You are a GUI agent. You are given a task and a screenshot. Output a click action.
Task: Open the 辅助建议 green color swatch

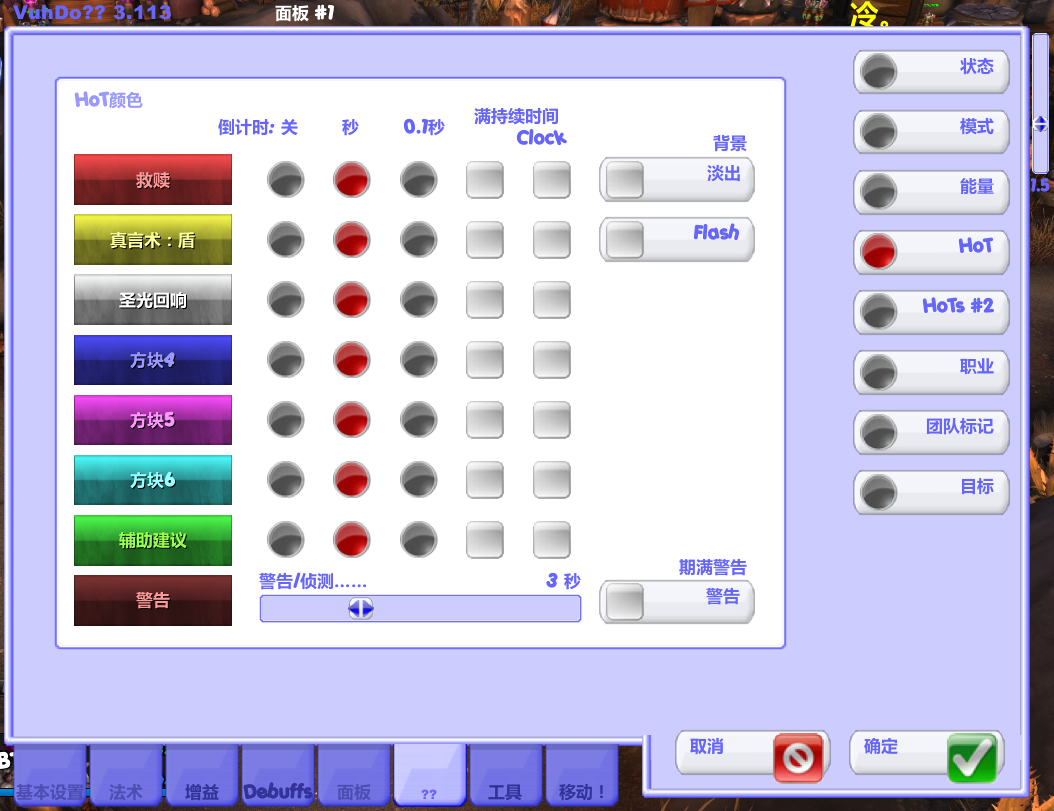[x=153, y=540]
